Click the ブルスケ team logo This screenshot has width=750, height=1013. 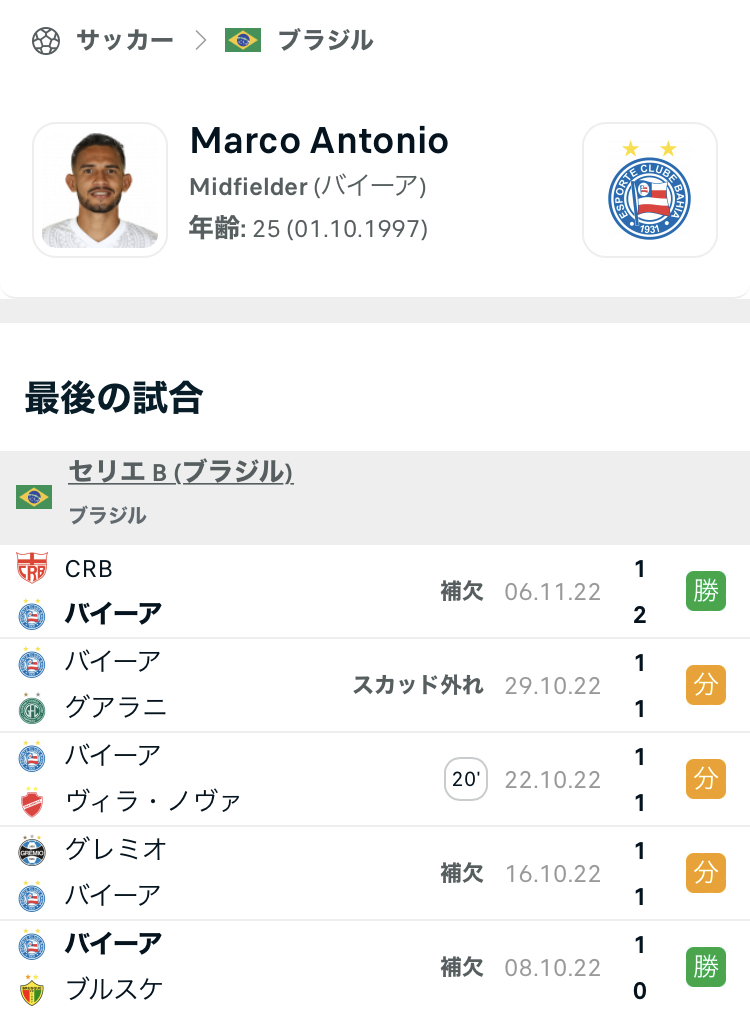pyautogui.click(x=32, y=990)
